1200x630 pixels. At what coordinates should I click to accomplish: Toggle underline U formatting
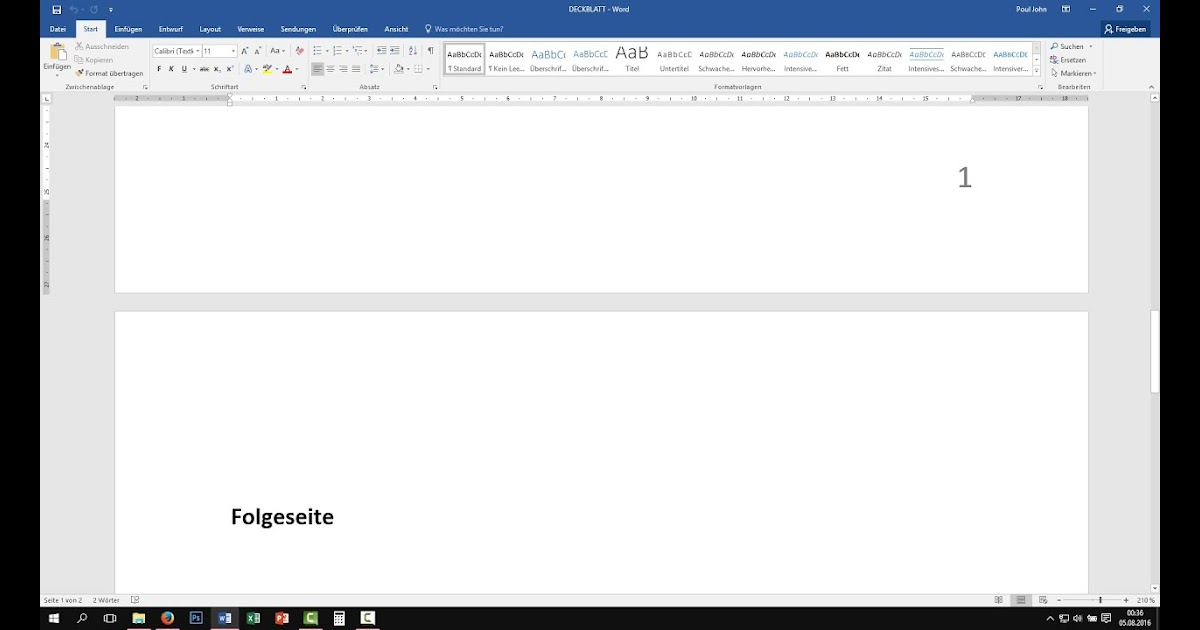pos(183,69)
